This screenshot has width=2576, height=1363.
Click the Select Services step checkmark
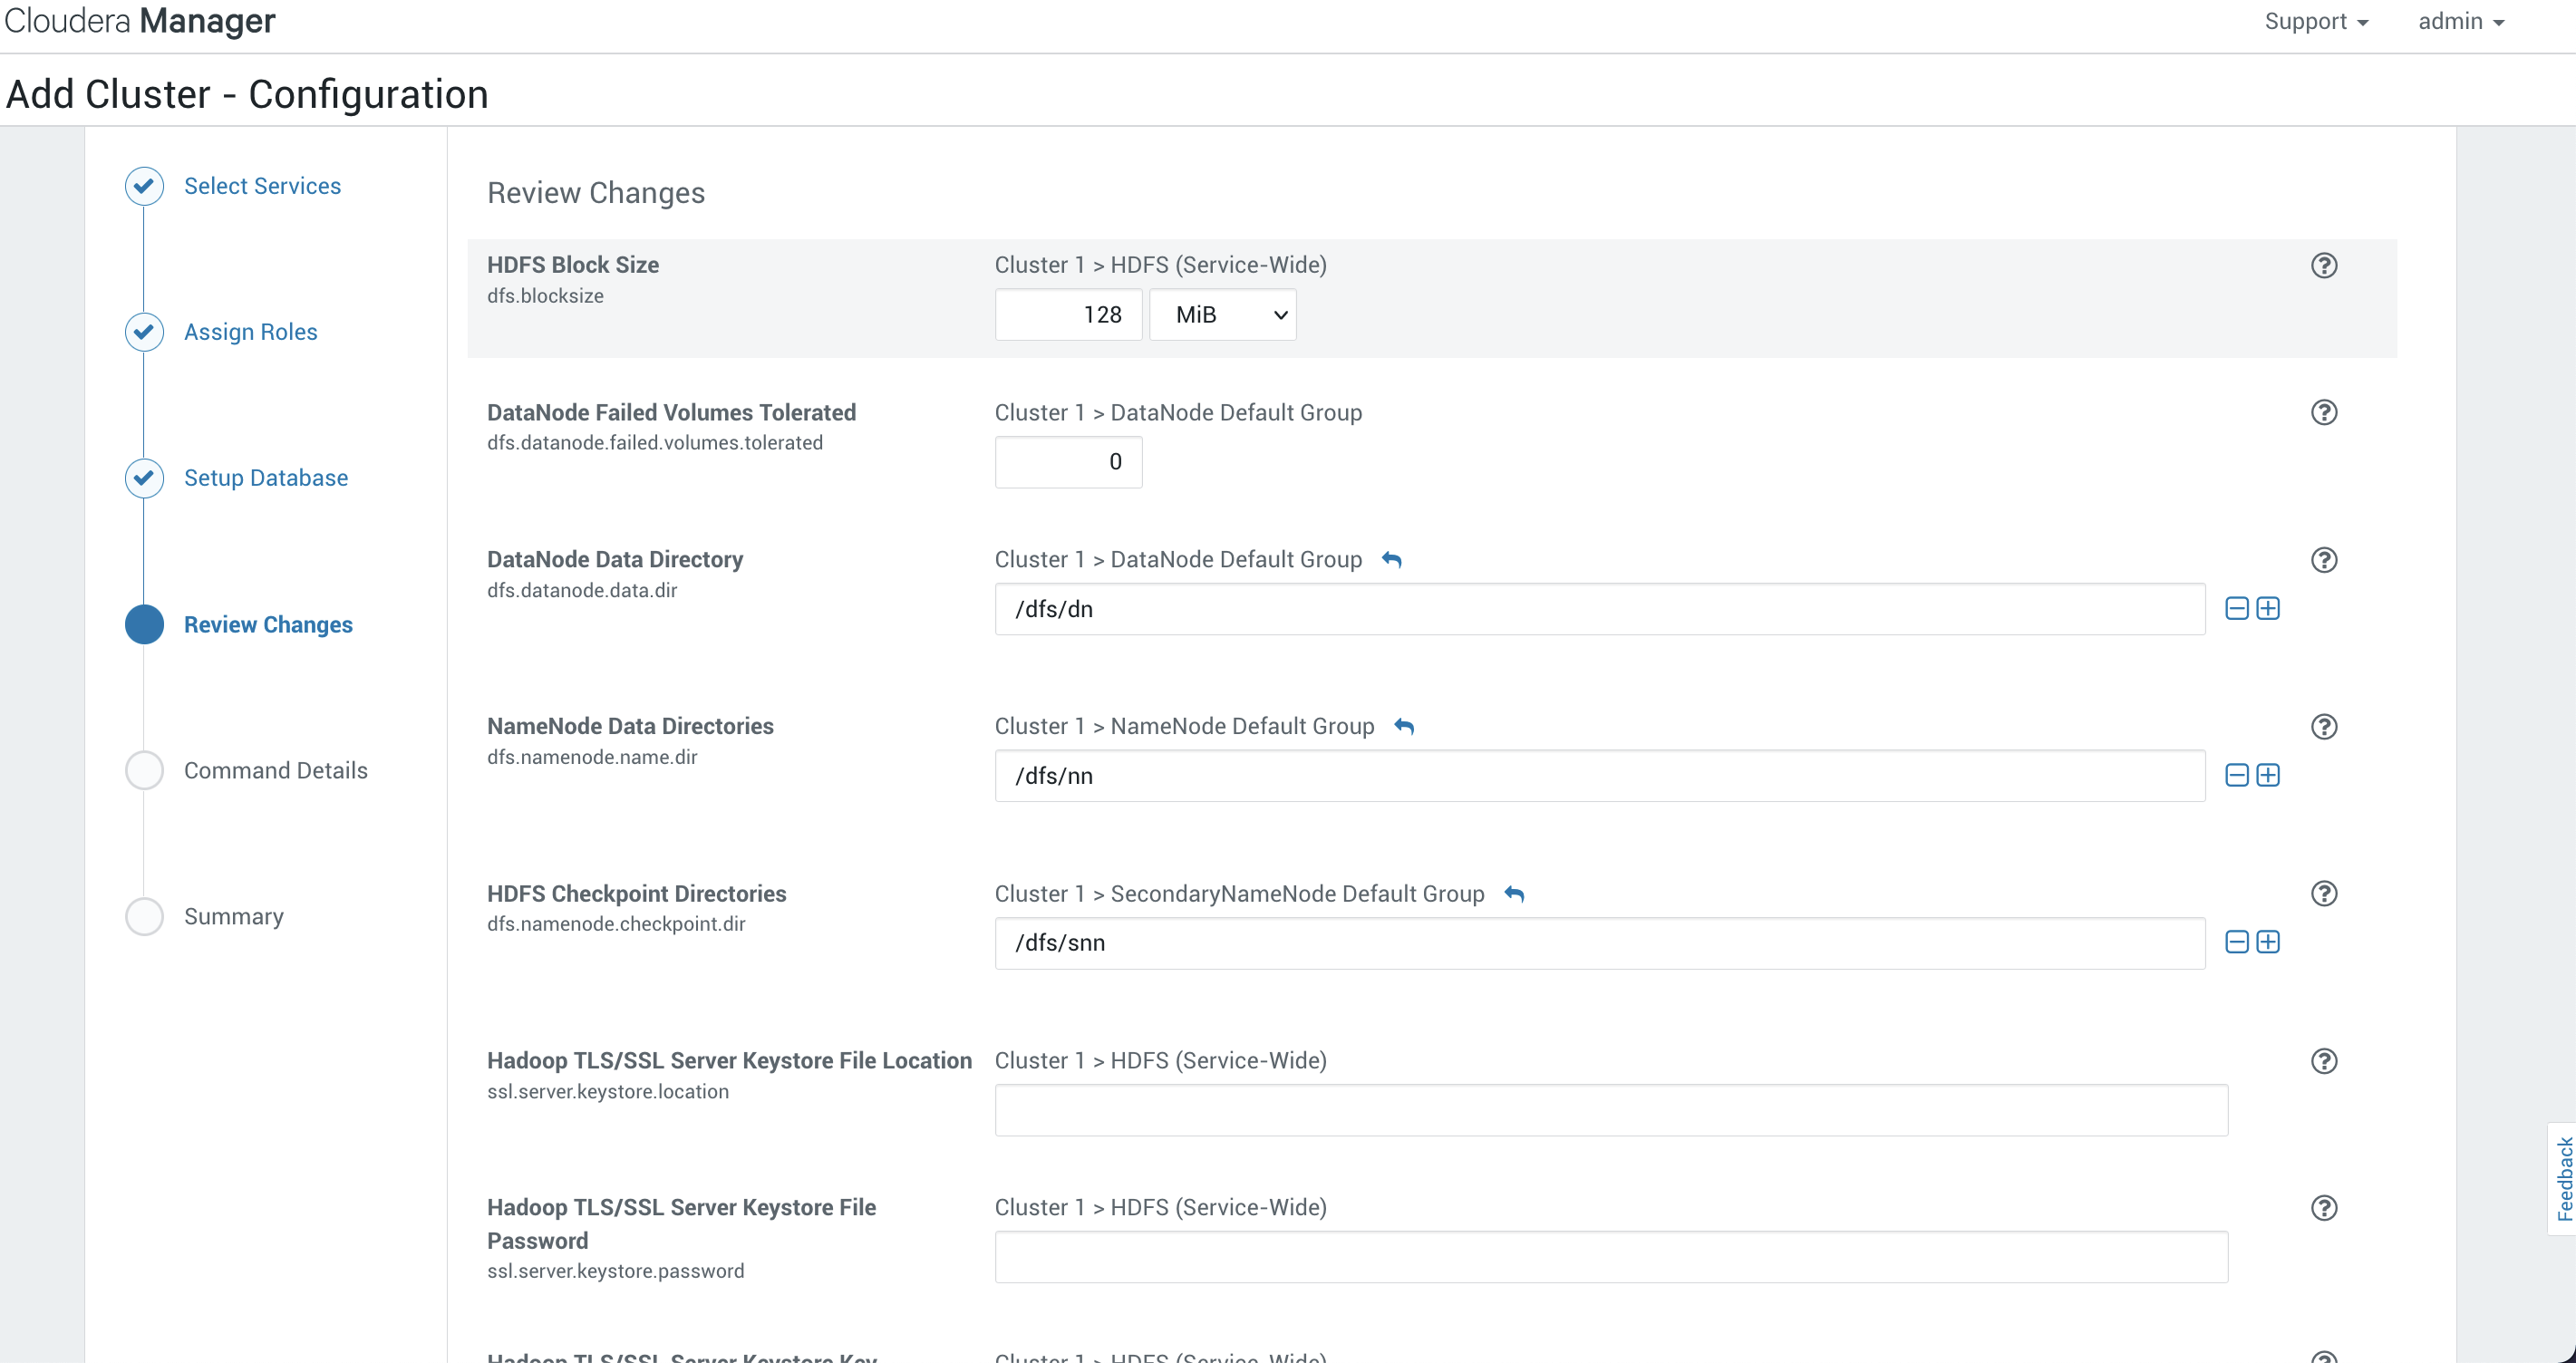coord(144,186)
